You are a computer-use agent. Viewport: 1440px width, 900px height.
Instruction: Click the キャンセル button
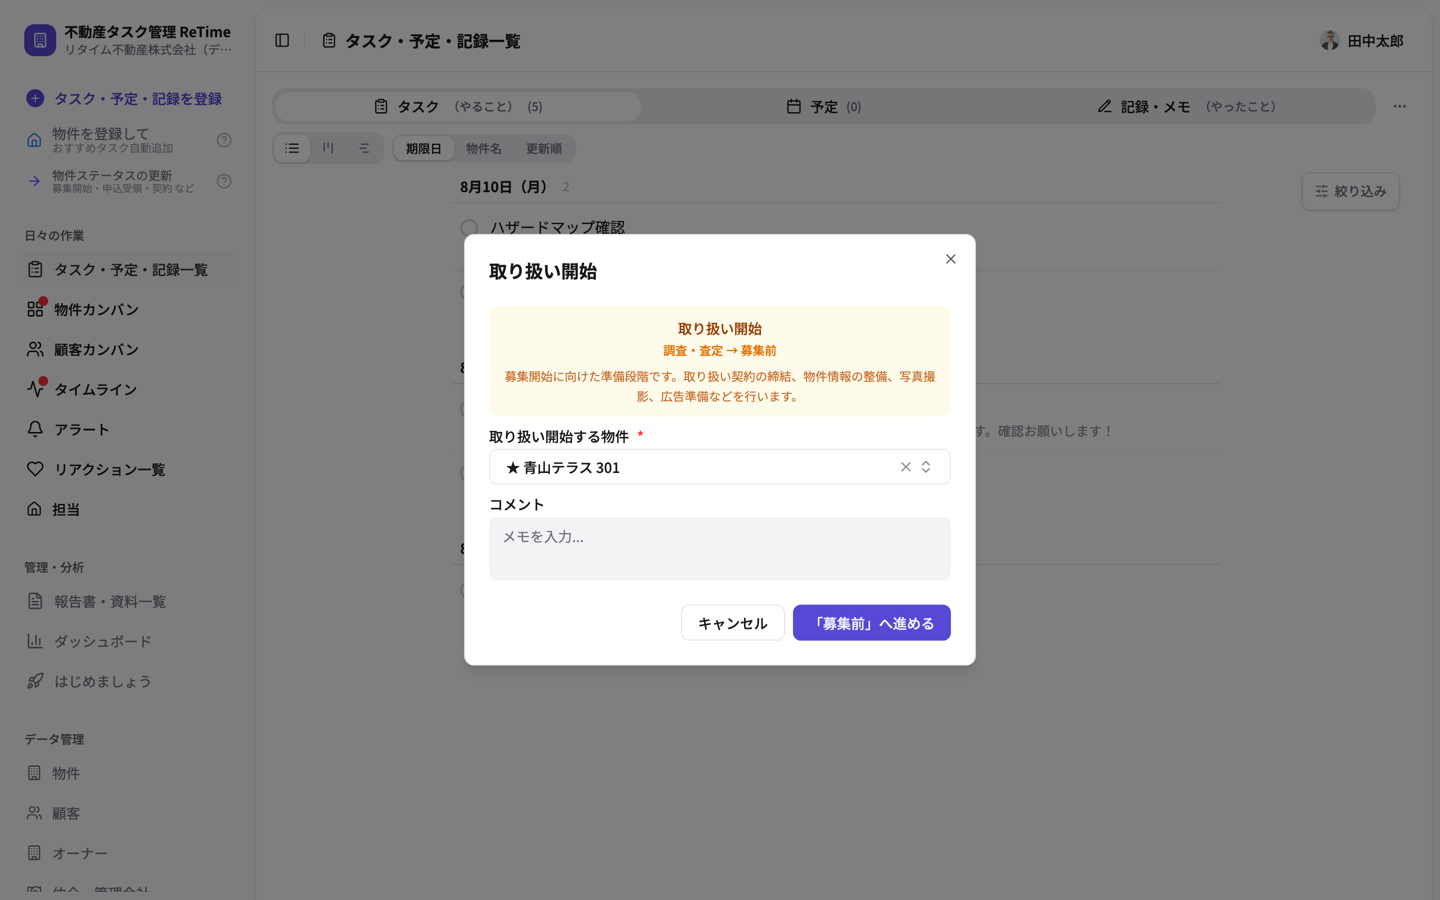(x=732, y=623)
